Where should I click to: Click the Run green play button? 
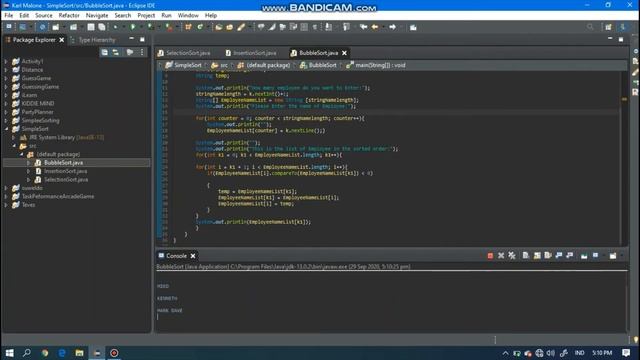[x=133, y=27]
